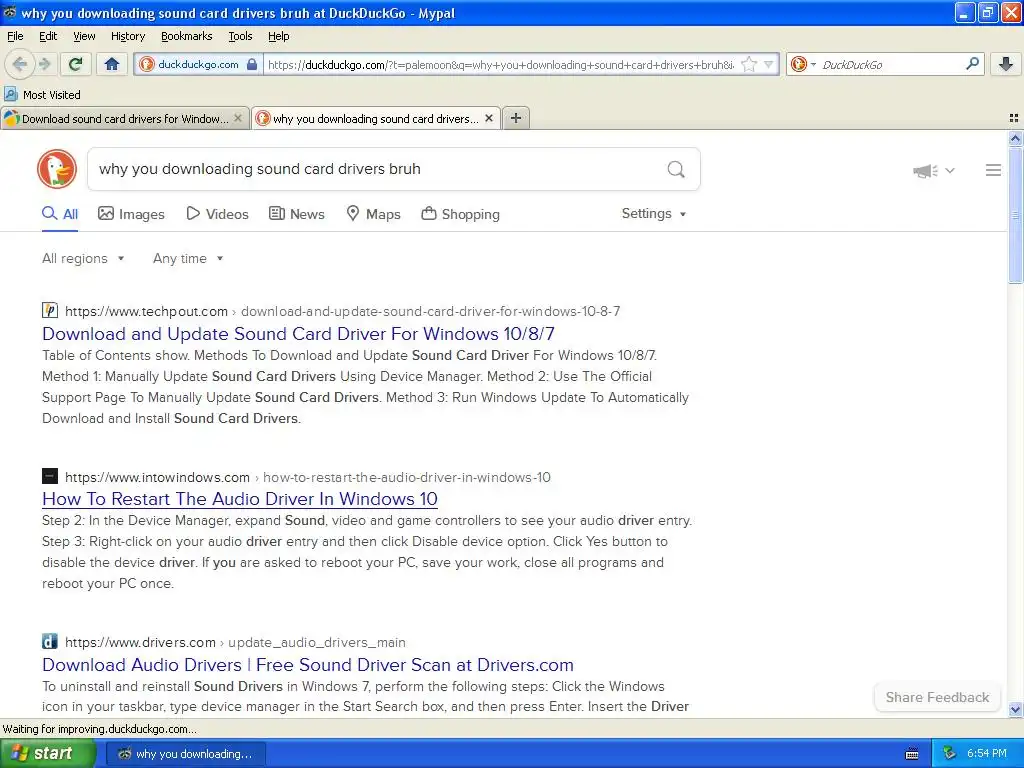The width and height of the screenshot is (1024, 768).
Task: Reload the current page
Action: click(76, 64)
